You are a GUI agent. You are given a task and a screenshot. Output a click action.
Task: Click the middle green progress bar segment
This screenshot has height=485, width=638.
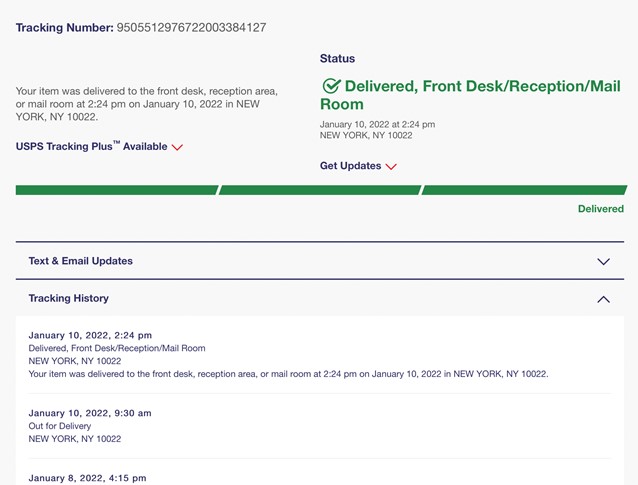coord(319,189)
